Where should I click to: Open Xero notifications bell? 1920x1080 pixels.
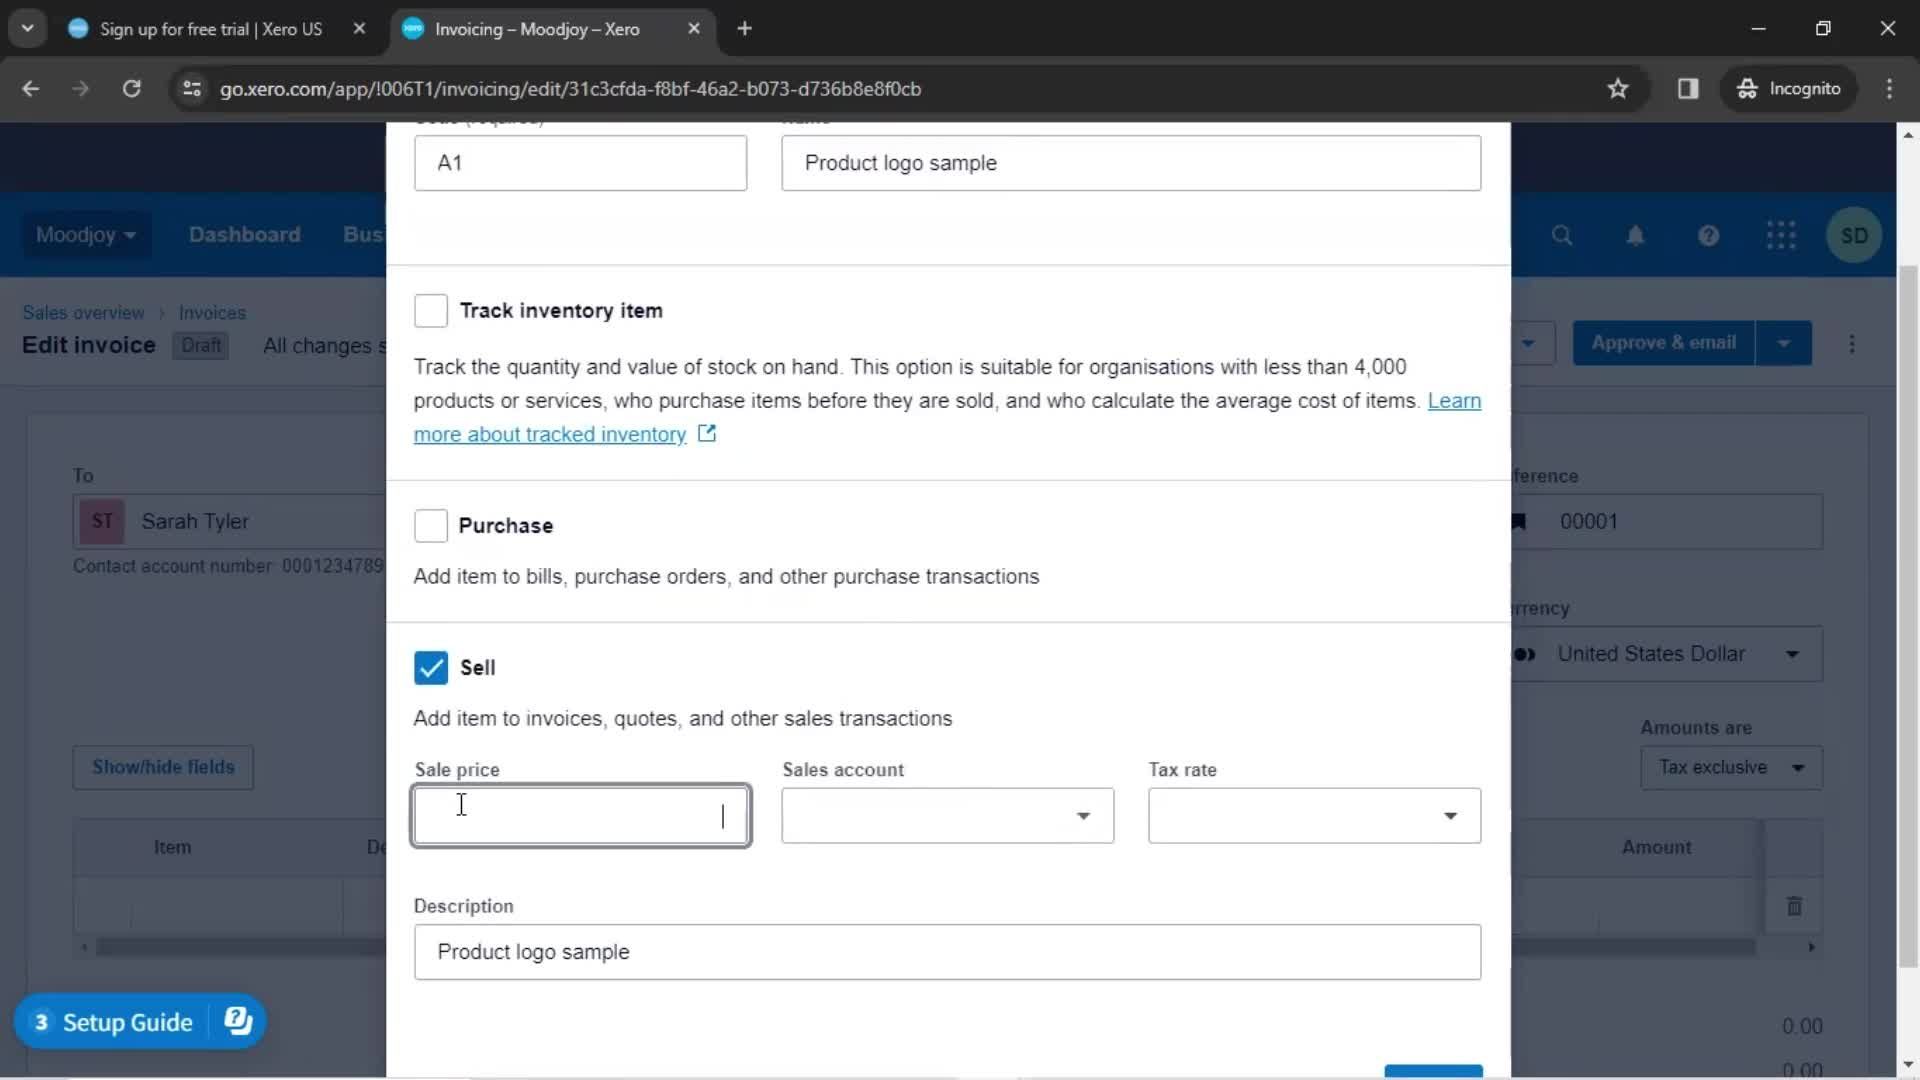pos(1635,235)
